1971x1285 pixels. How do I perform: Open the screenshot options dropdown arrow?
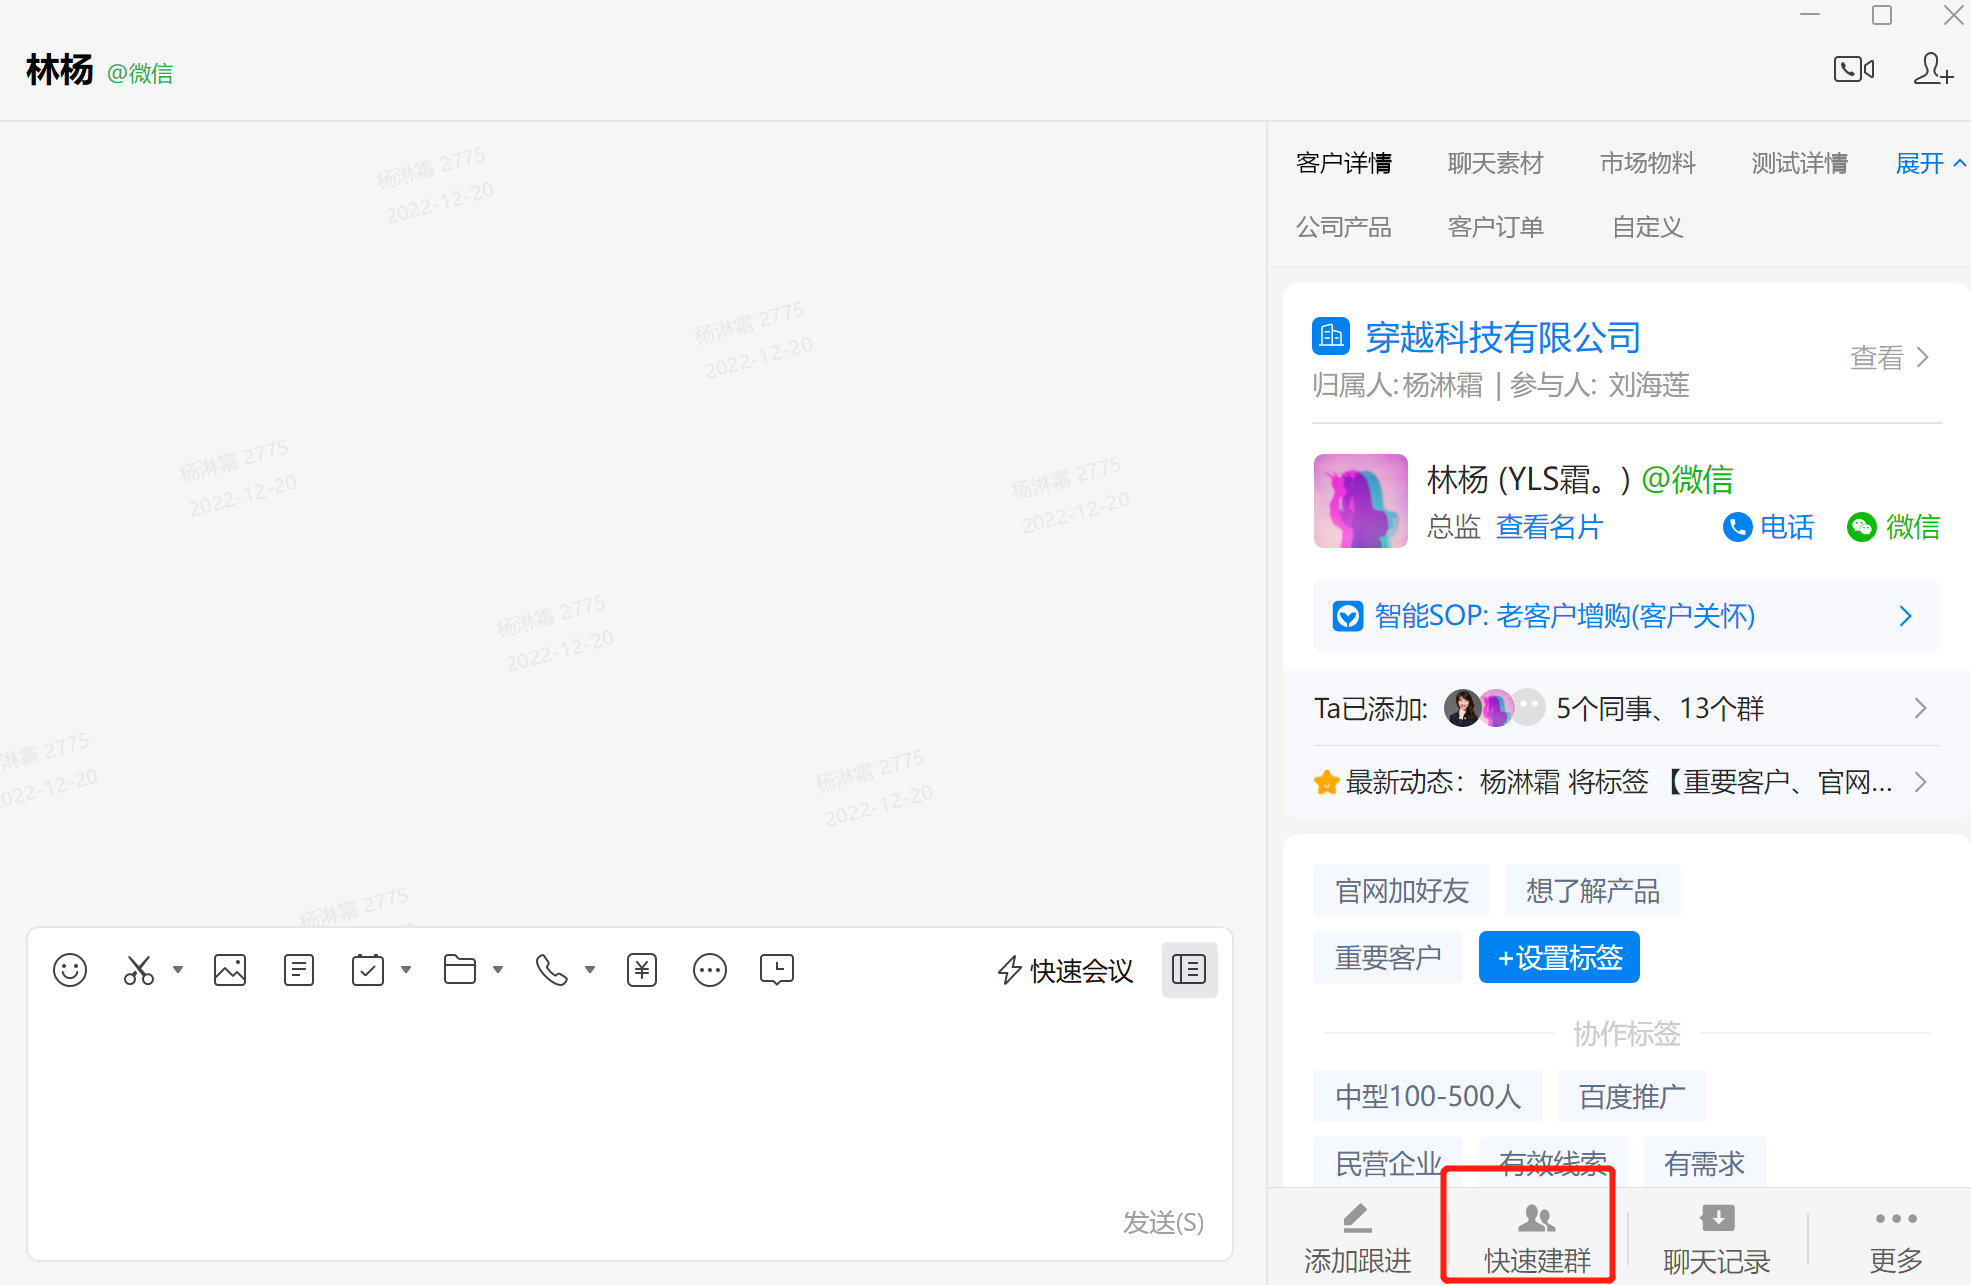pyautogui.click(x=178, y=970)
